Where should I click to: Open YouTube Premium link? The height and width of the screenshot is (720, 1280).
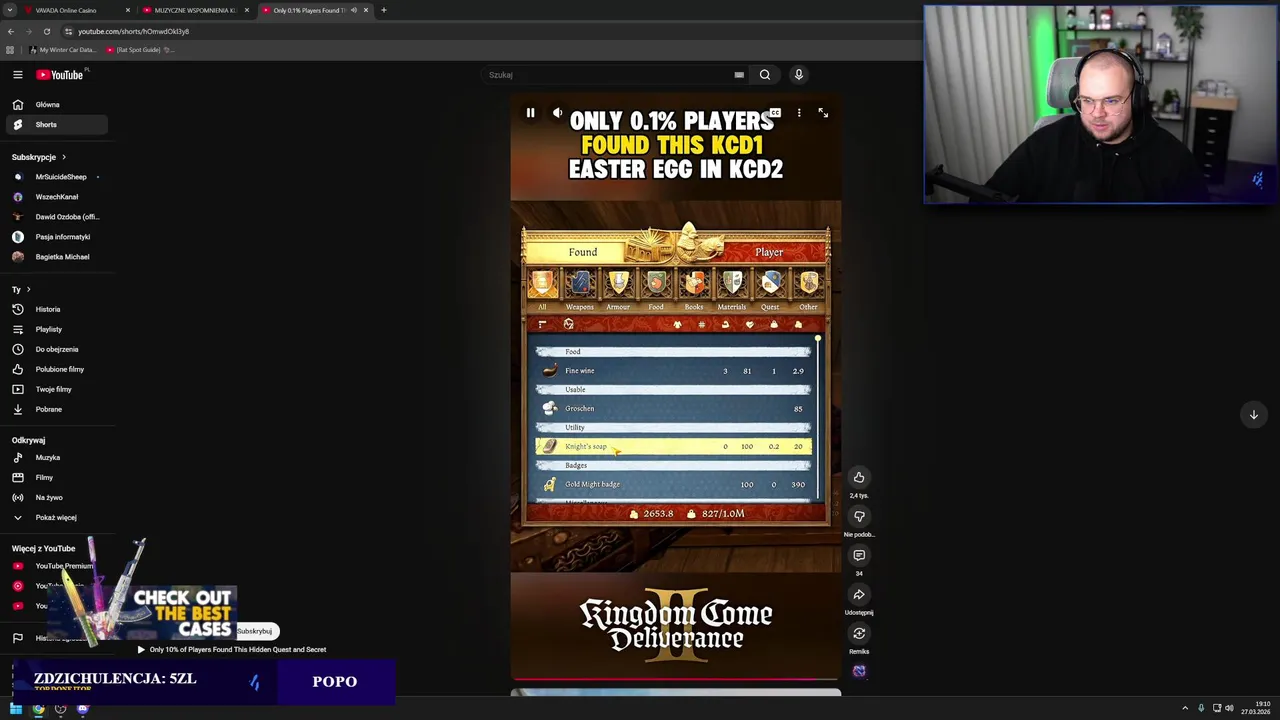tap(56, 566)
